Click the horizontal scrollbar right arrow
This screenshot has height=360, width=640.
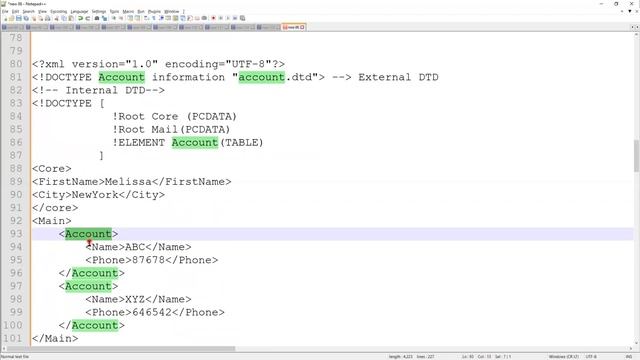point(631,349)
